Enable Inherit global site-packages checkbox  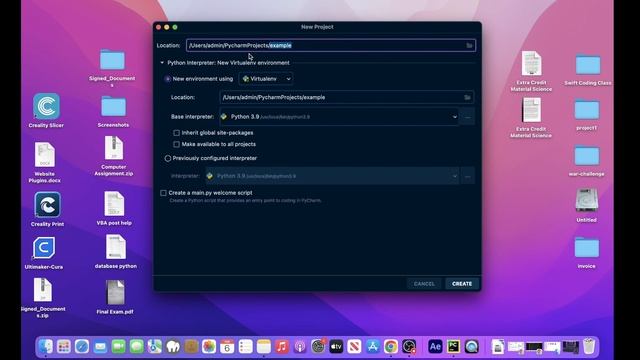pyautogui.click(x=176, y=133)
